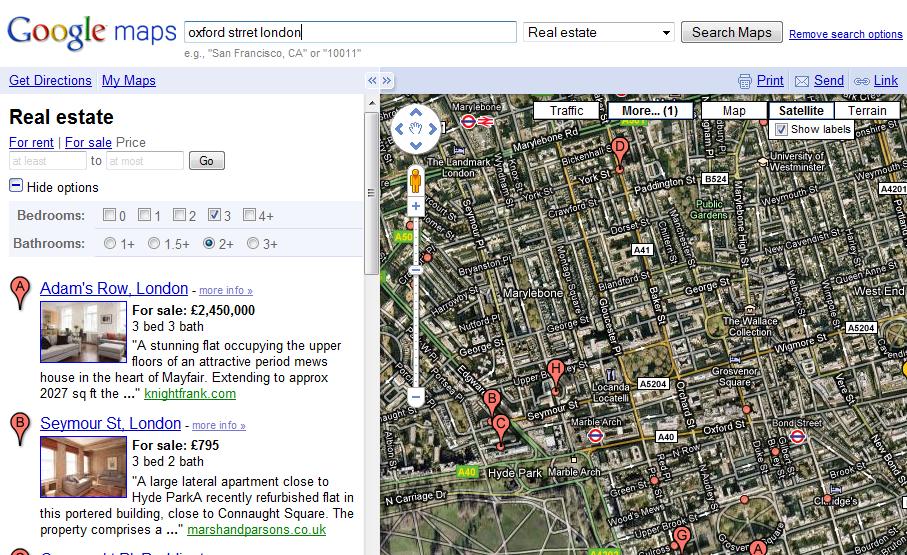Click the Go price filter button
The width and height of the screenshot is (907, 555).
207,161
